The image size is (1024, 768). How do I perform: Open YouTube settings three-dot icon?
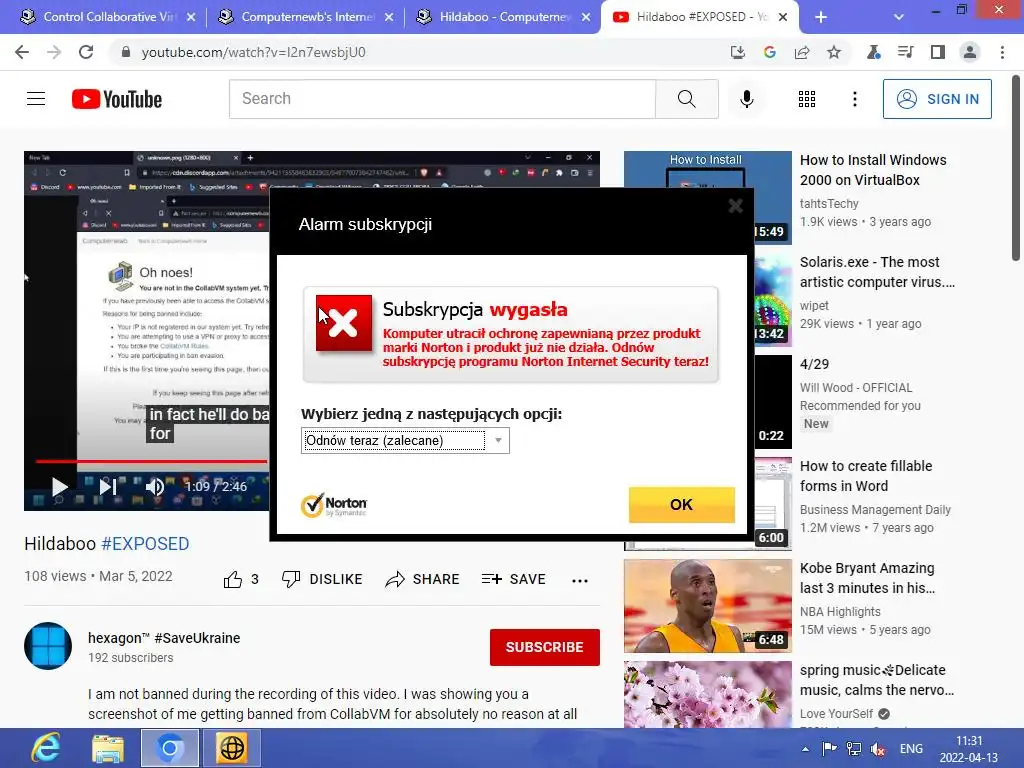(854, 99)
